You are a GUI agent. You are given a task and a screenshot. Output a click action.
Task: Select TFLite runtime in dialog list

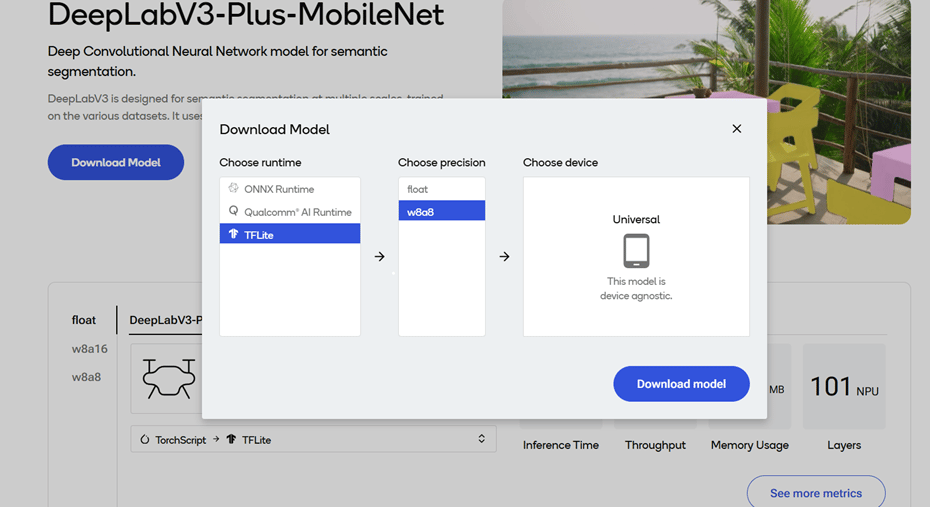click(290, 234)
